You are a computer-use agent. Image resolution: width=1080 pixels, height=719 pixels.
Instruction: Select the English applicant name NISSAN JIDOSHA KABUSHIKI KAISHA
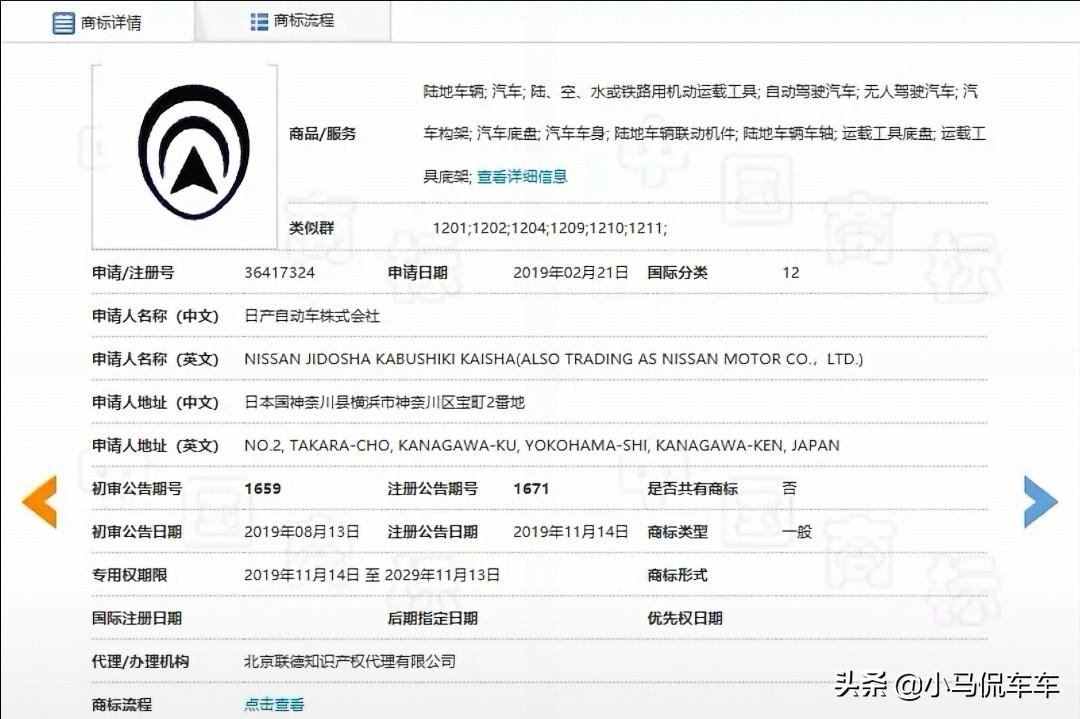(380, 359)
